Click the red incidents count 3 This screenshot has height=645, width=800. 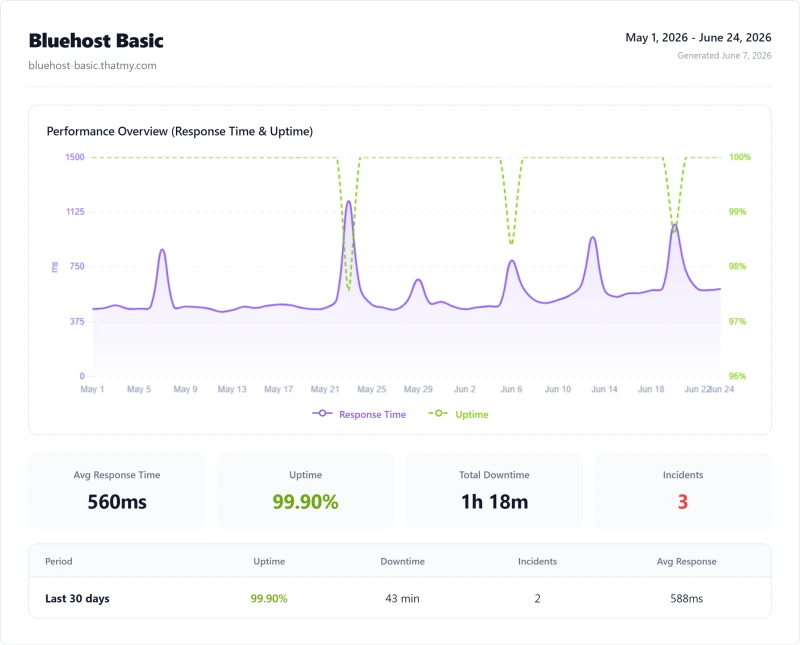683,502
